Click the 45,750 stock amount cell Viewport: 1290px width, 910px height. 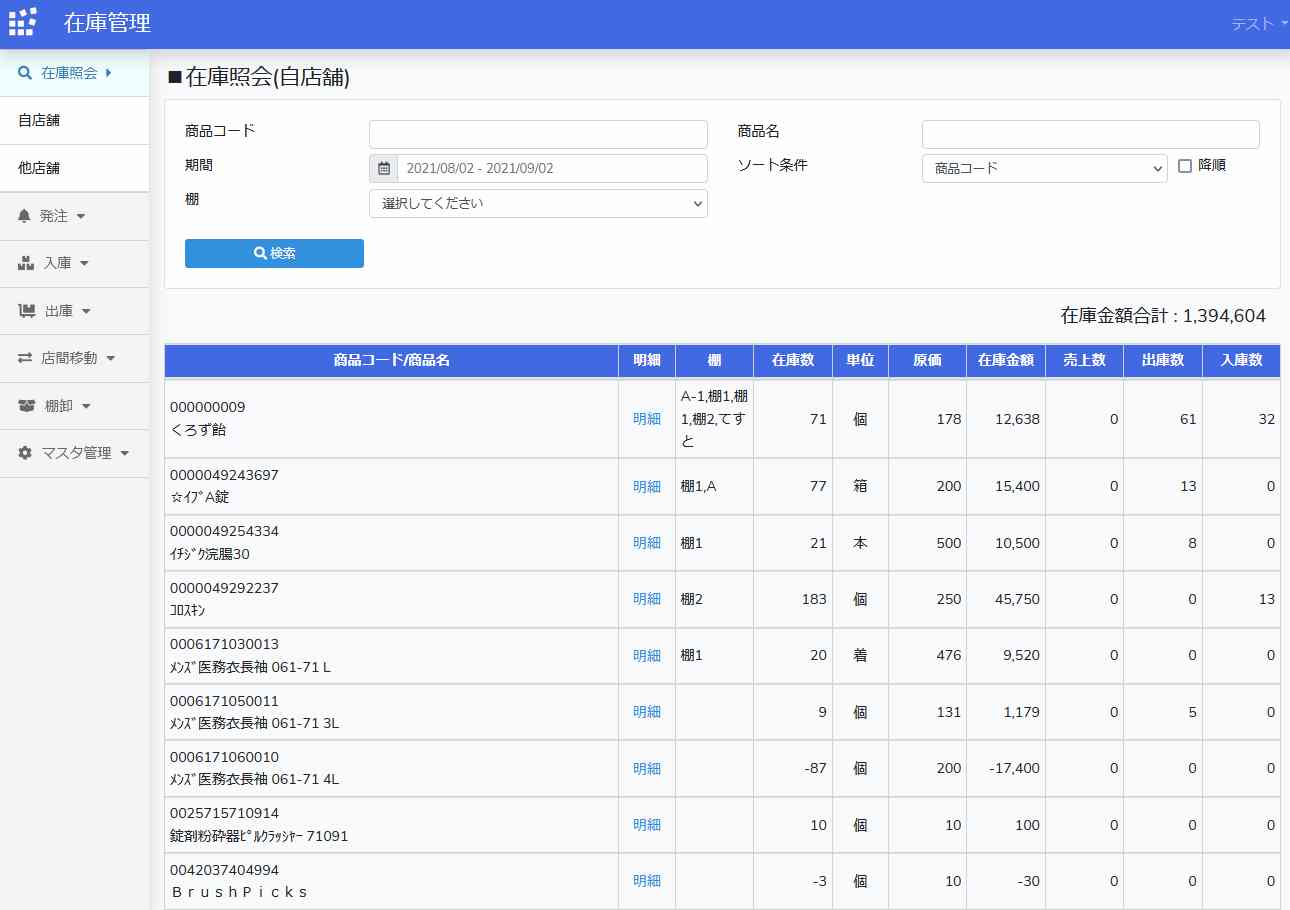tap(1006, 599)
